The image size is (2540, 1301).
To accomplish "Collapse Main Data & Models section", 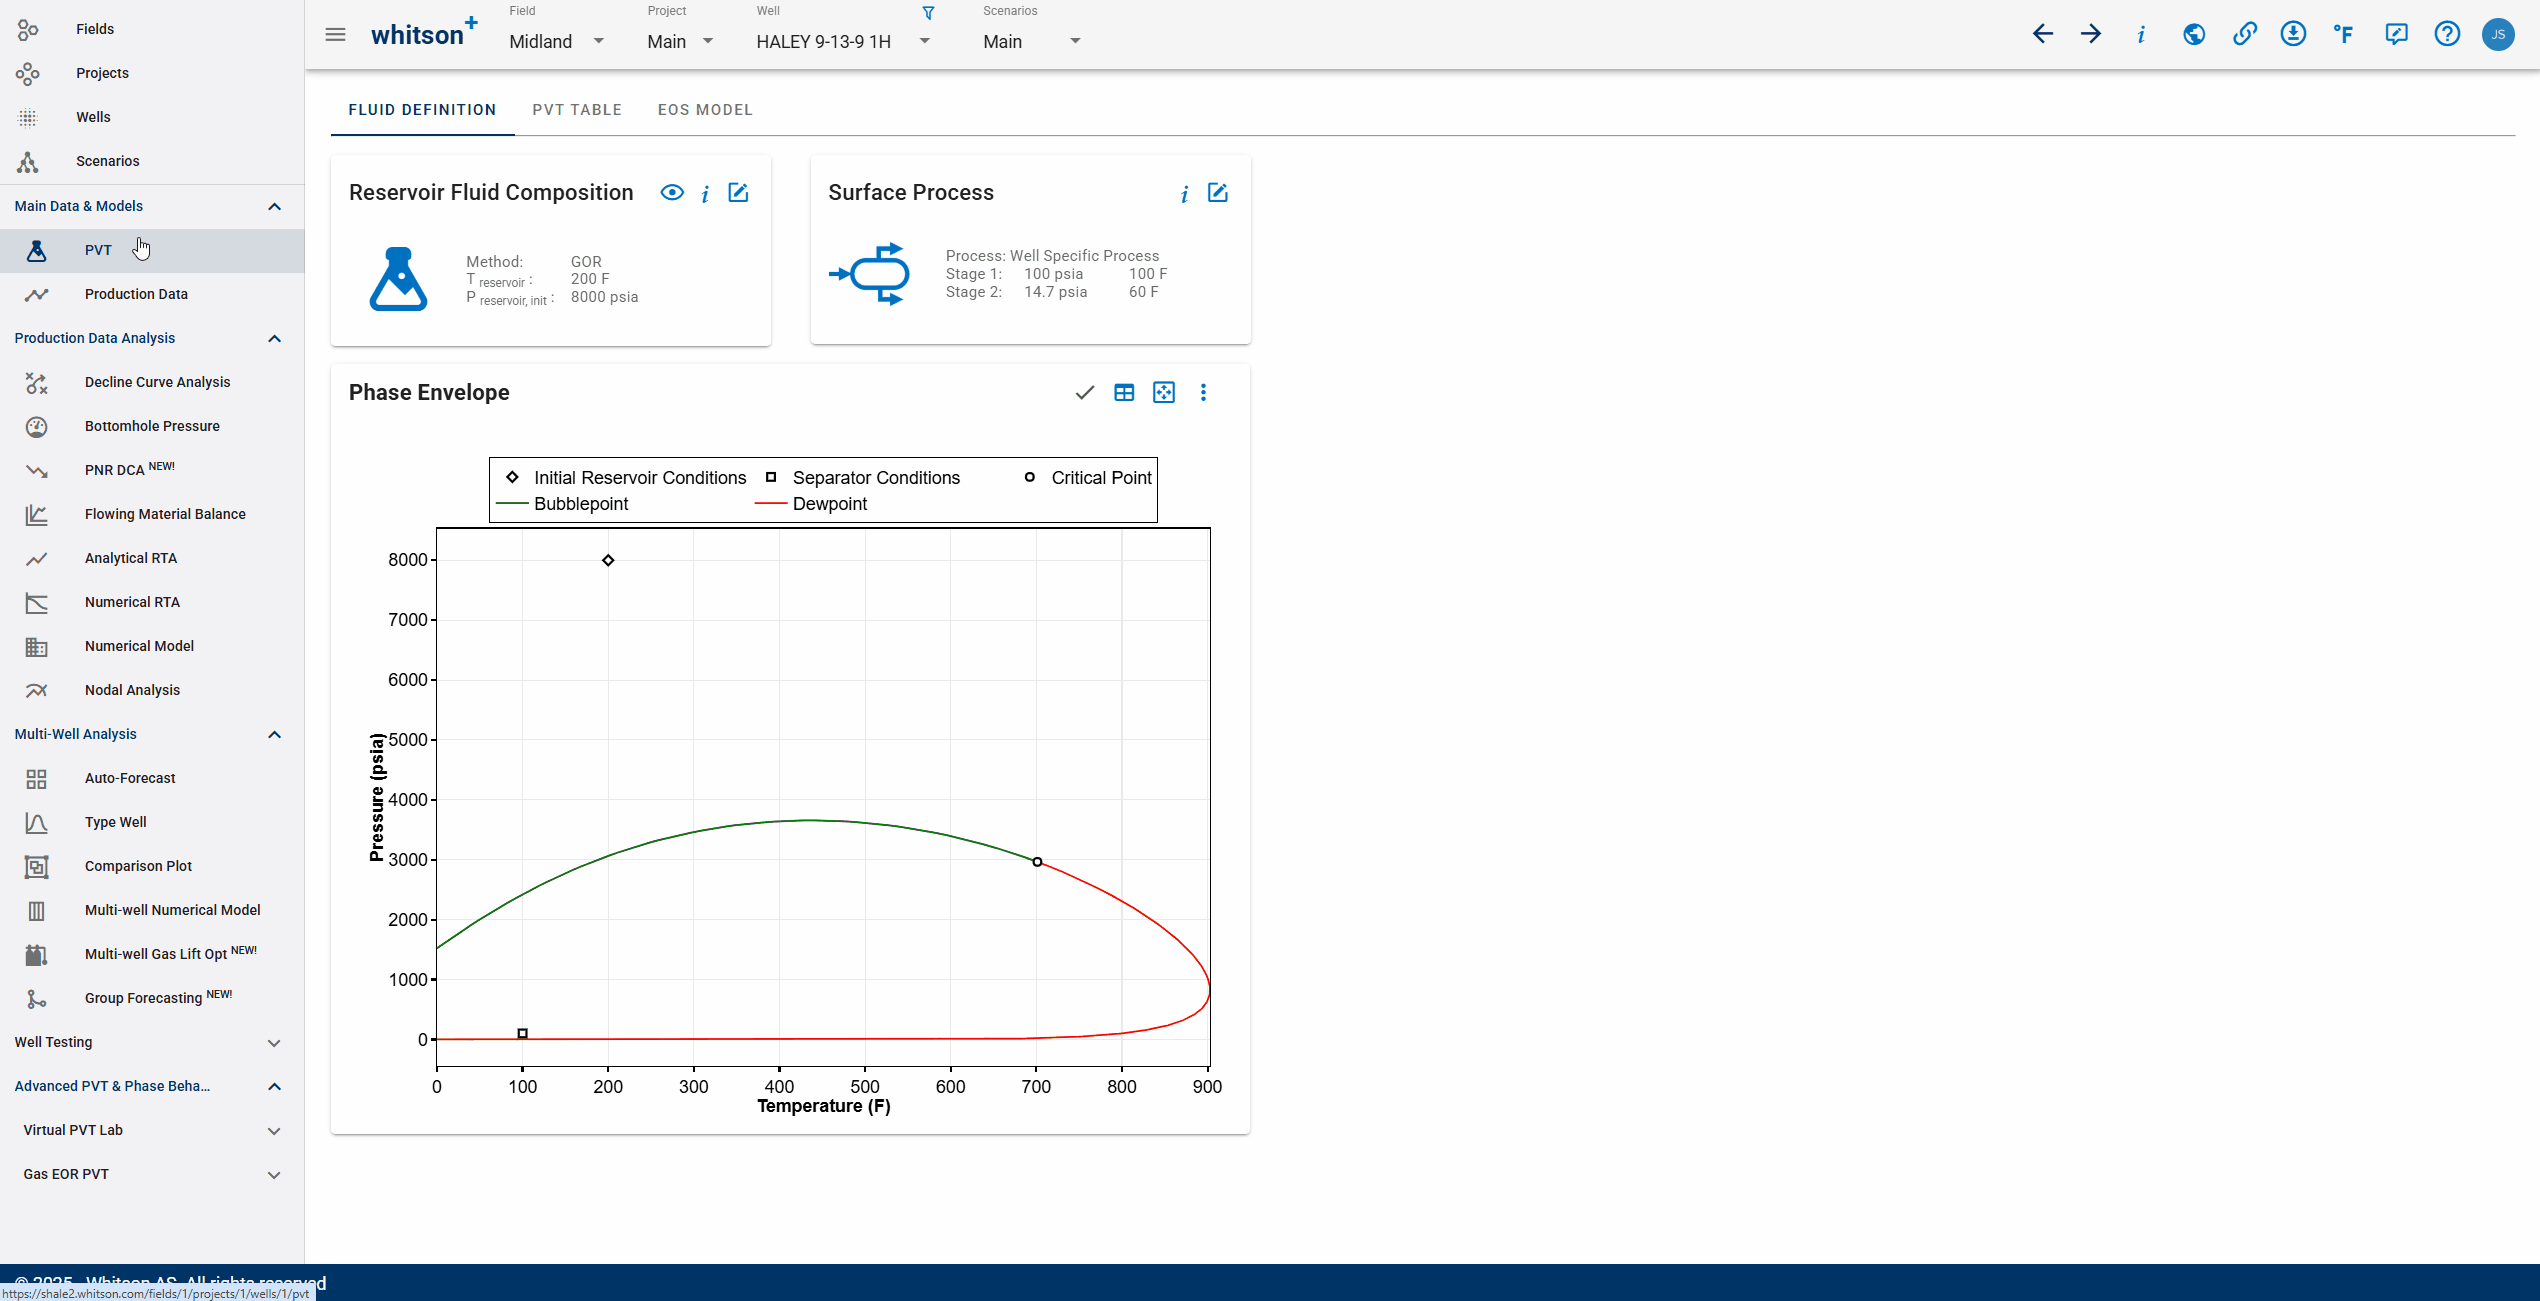I will (274, 207).
